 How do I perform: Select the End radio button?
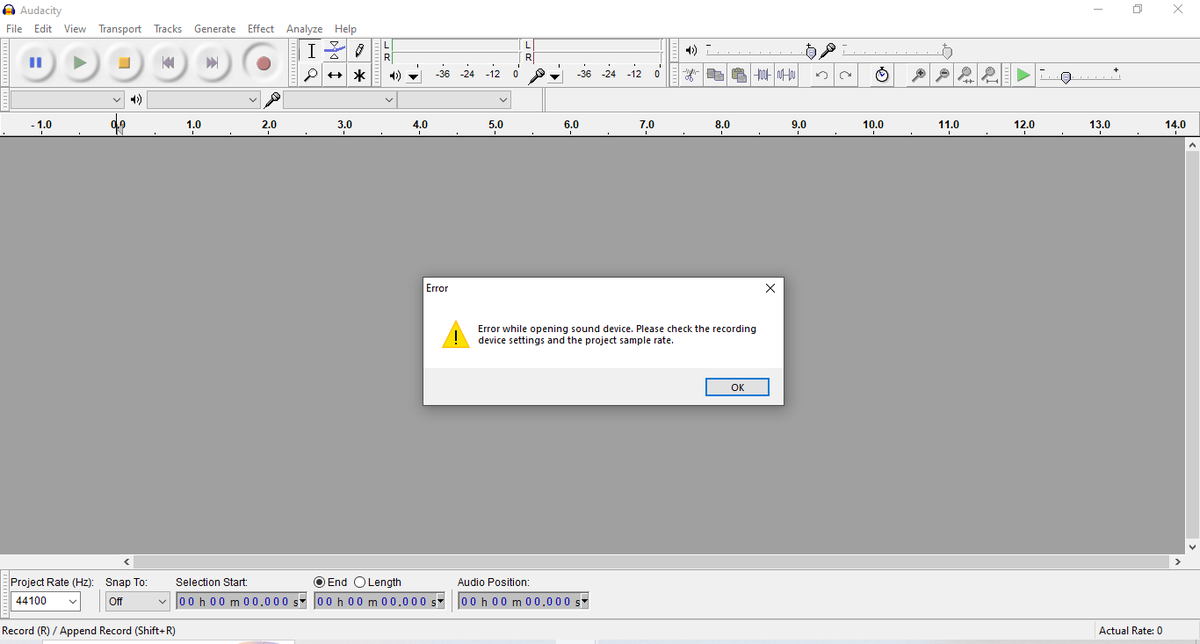320,582
